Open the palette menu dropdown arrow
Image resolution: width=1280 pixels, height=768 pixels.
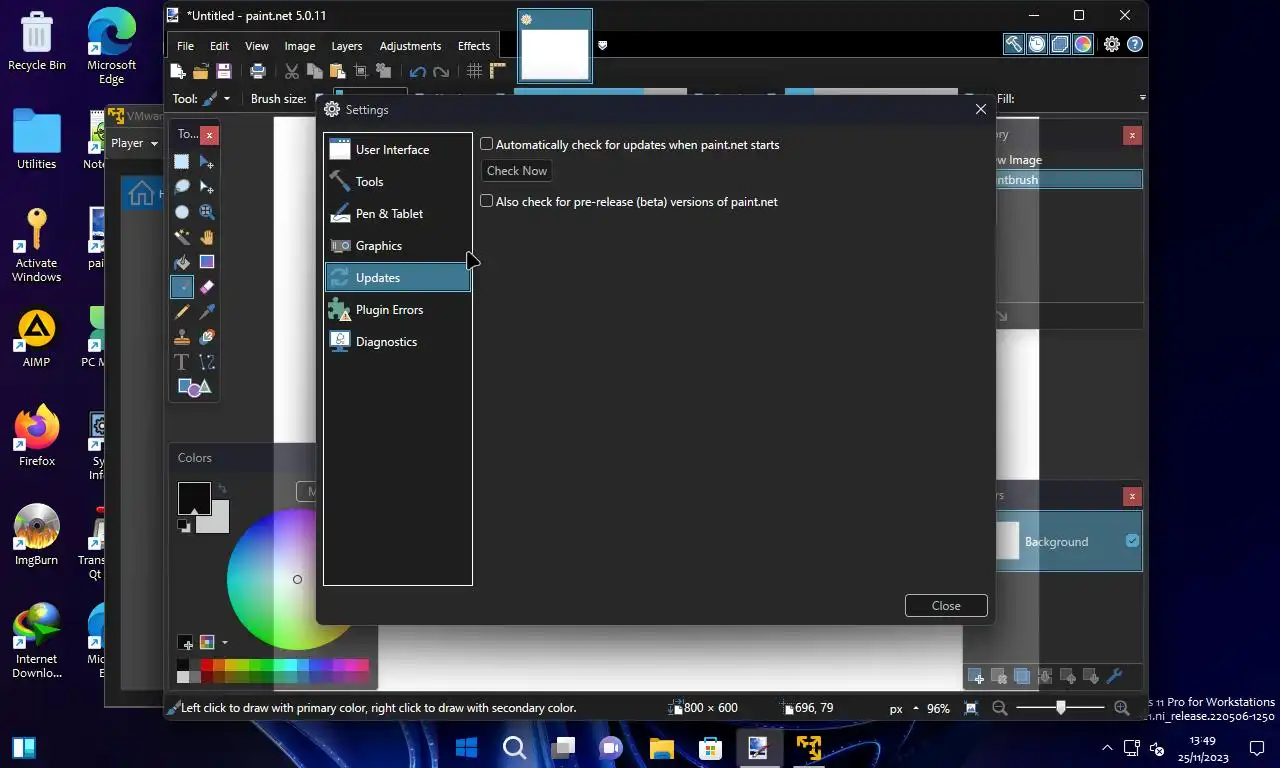(x=225, y=642)
